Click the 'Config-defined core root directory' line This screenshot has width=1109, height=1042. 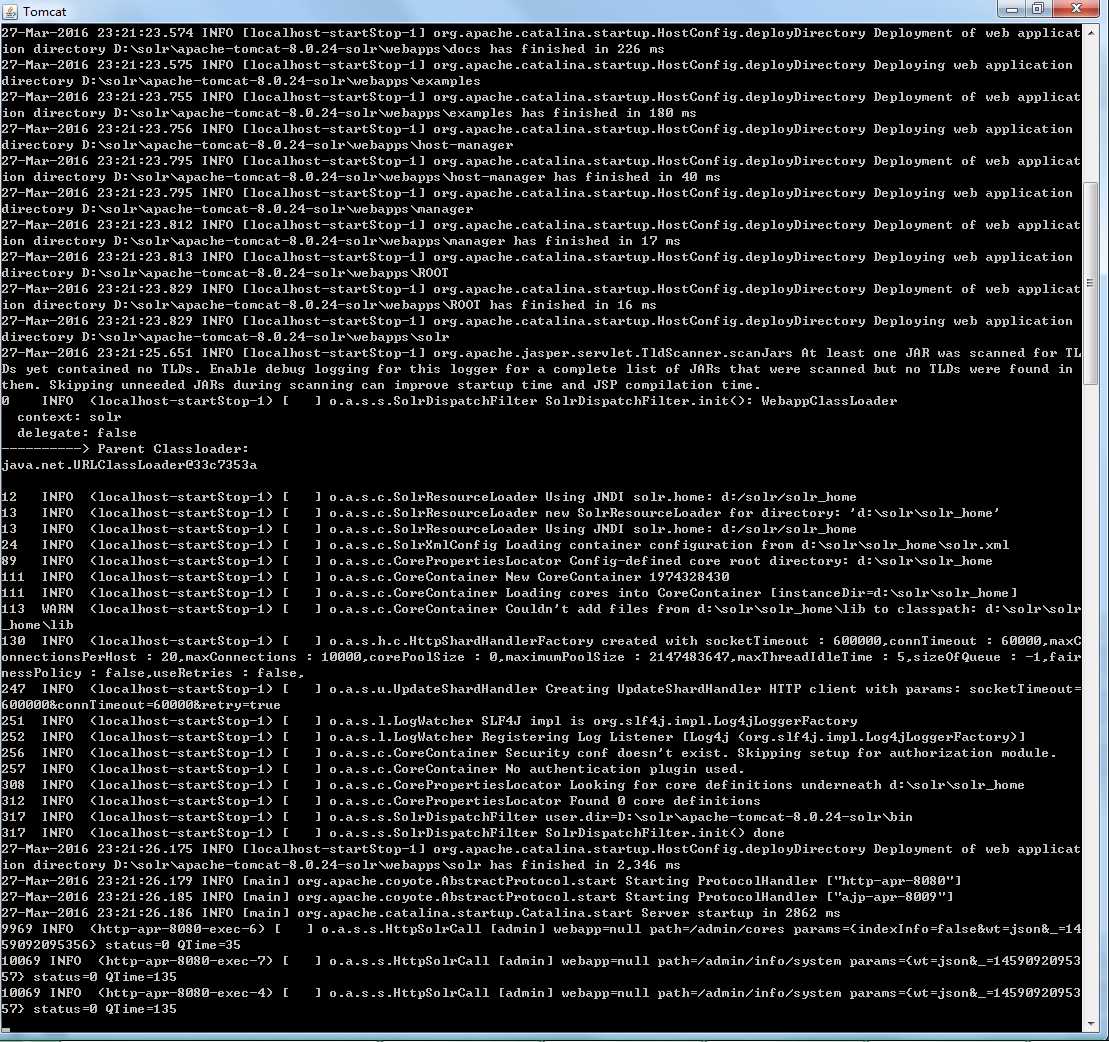point(497,561)
